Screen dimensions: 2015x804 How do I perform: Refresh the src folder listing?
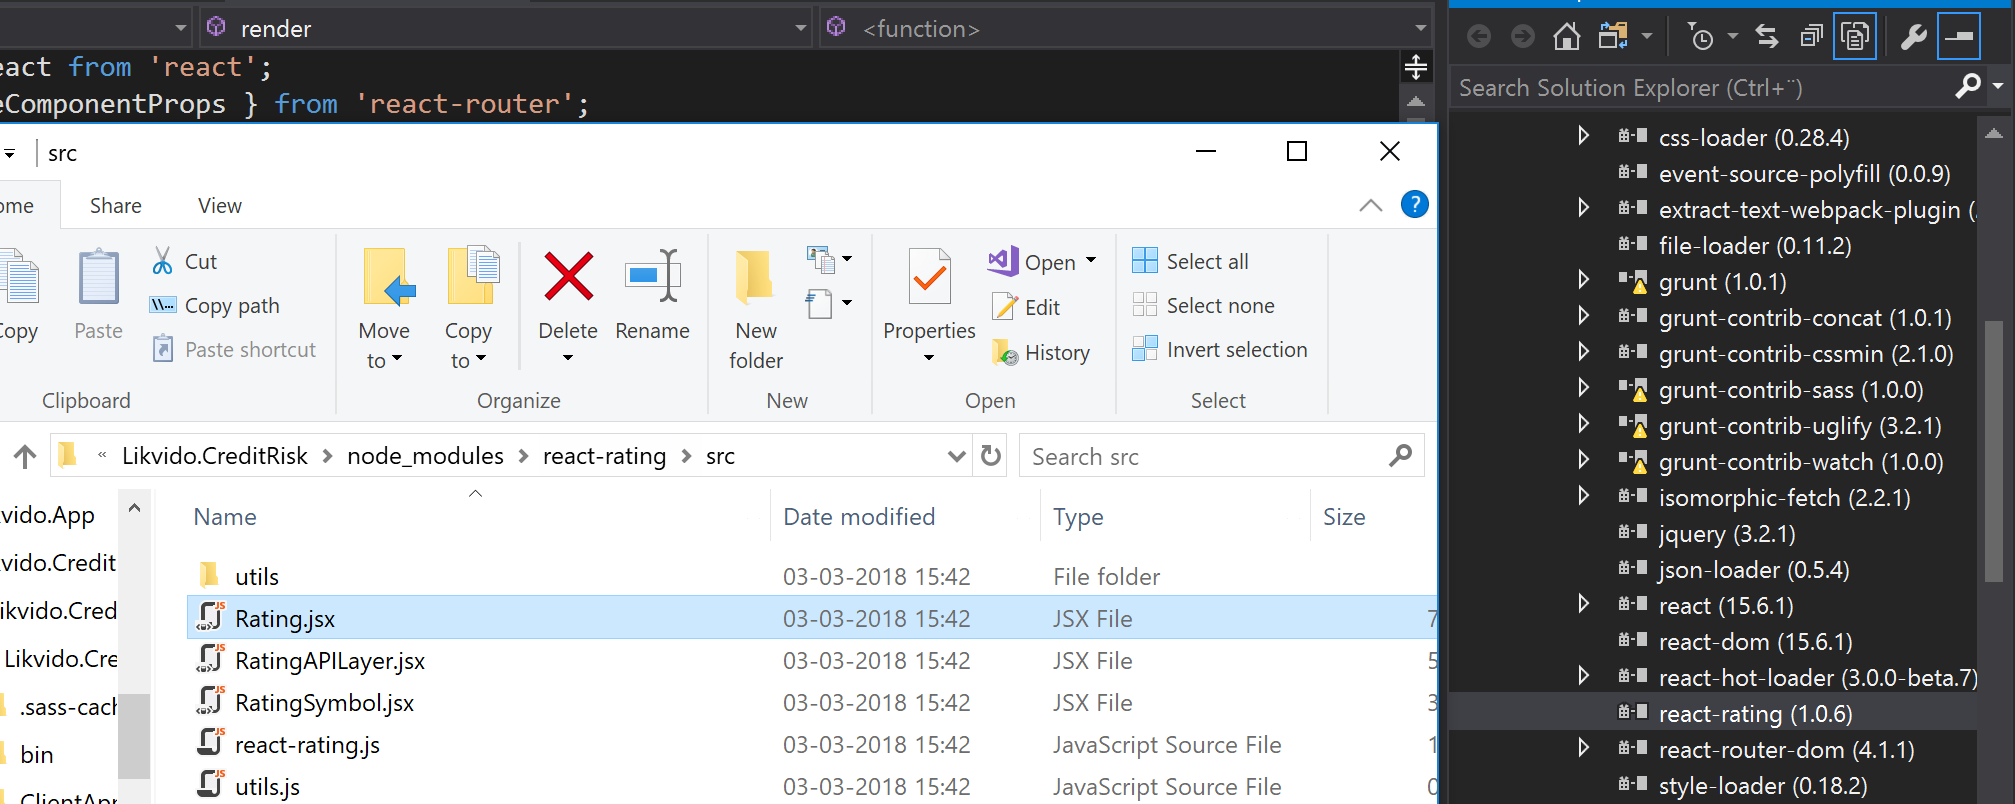coord(991,456)
